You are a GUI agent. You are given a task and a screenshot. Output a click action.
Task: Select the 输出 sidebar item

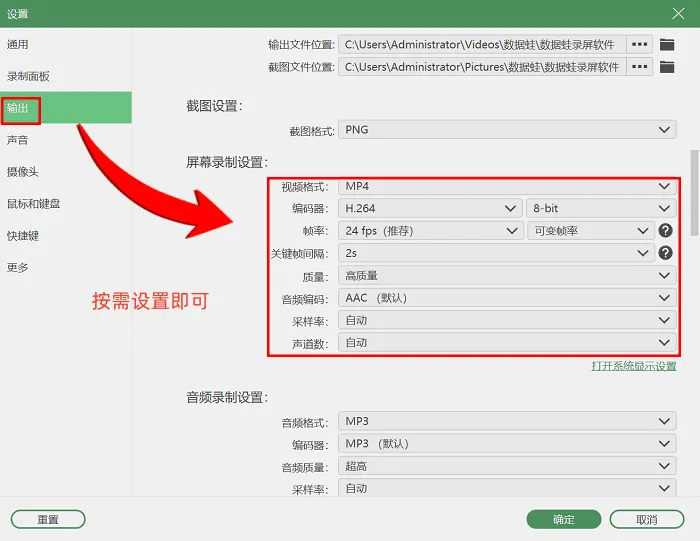[66, 108]
